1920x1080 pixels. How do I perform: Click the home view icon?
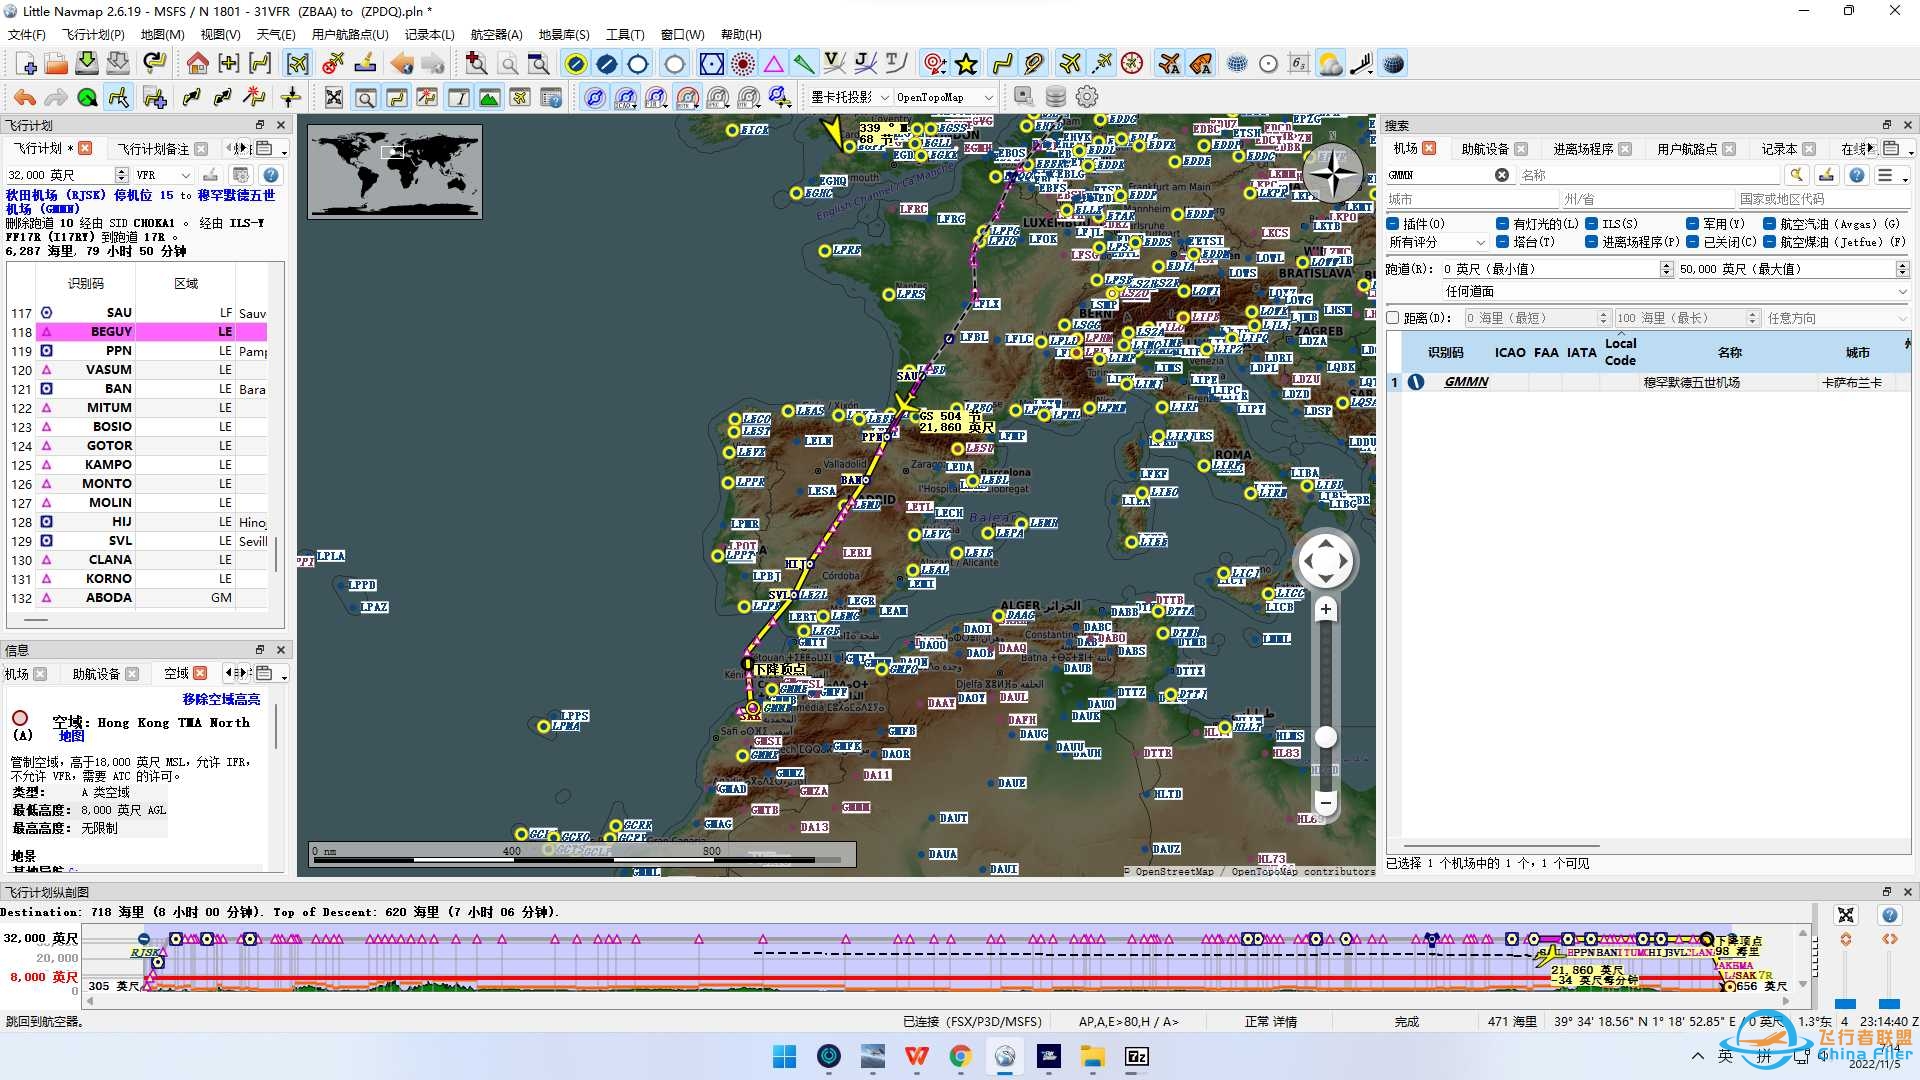click(x=198, y=64)
